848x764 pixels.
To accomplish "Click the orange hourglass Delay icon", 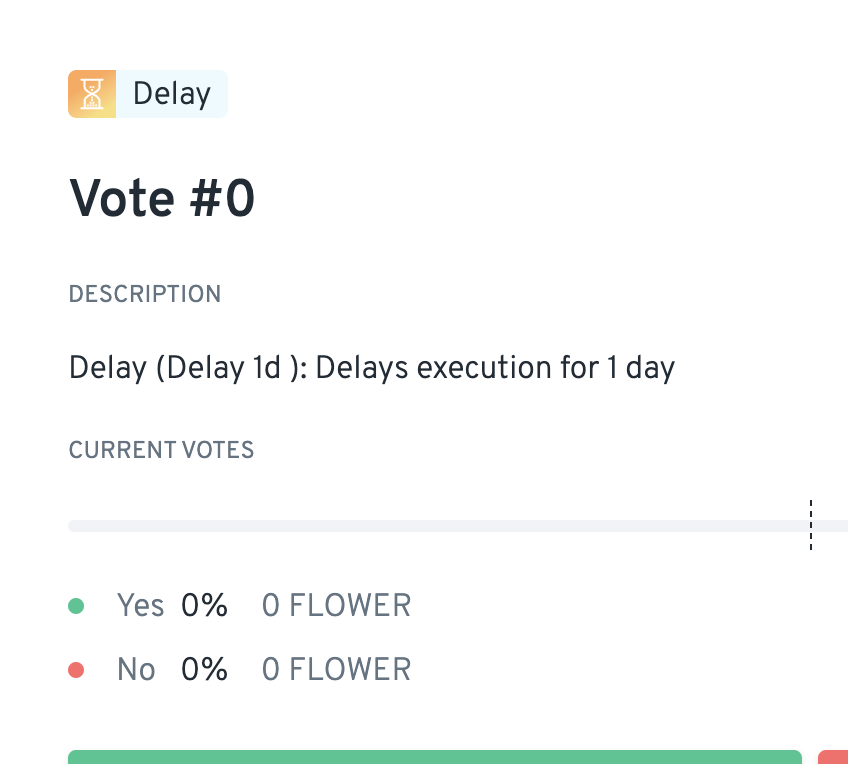I will click(92, 94).
